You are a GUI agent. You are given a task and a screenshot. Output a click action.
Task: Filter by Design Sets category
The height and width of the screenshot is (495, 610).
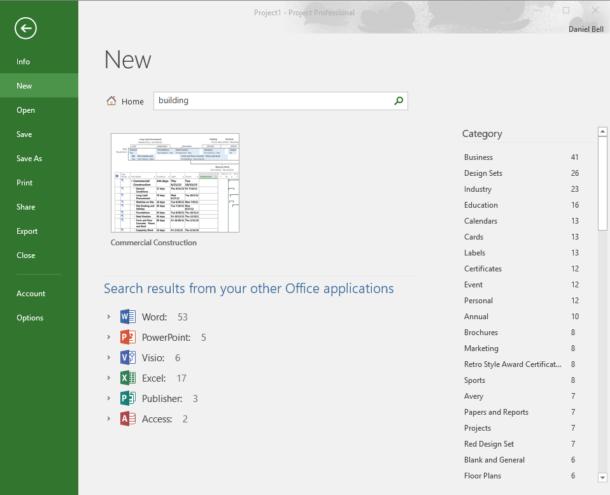[x=521, y=173]
